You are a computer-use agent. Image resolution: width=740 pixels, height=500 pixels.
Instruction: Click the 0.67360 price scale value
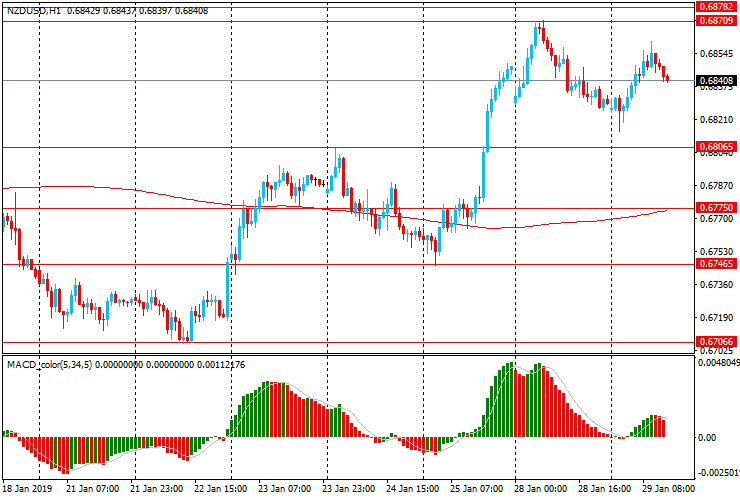(x=716, y=285)
